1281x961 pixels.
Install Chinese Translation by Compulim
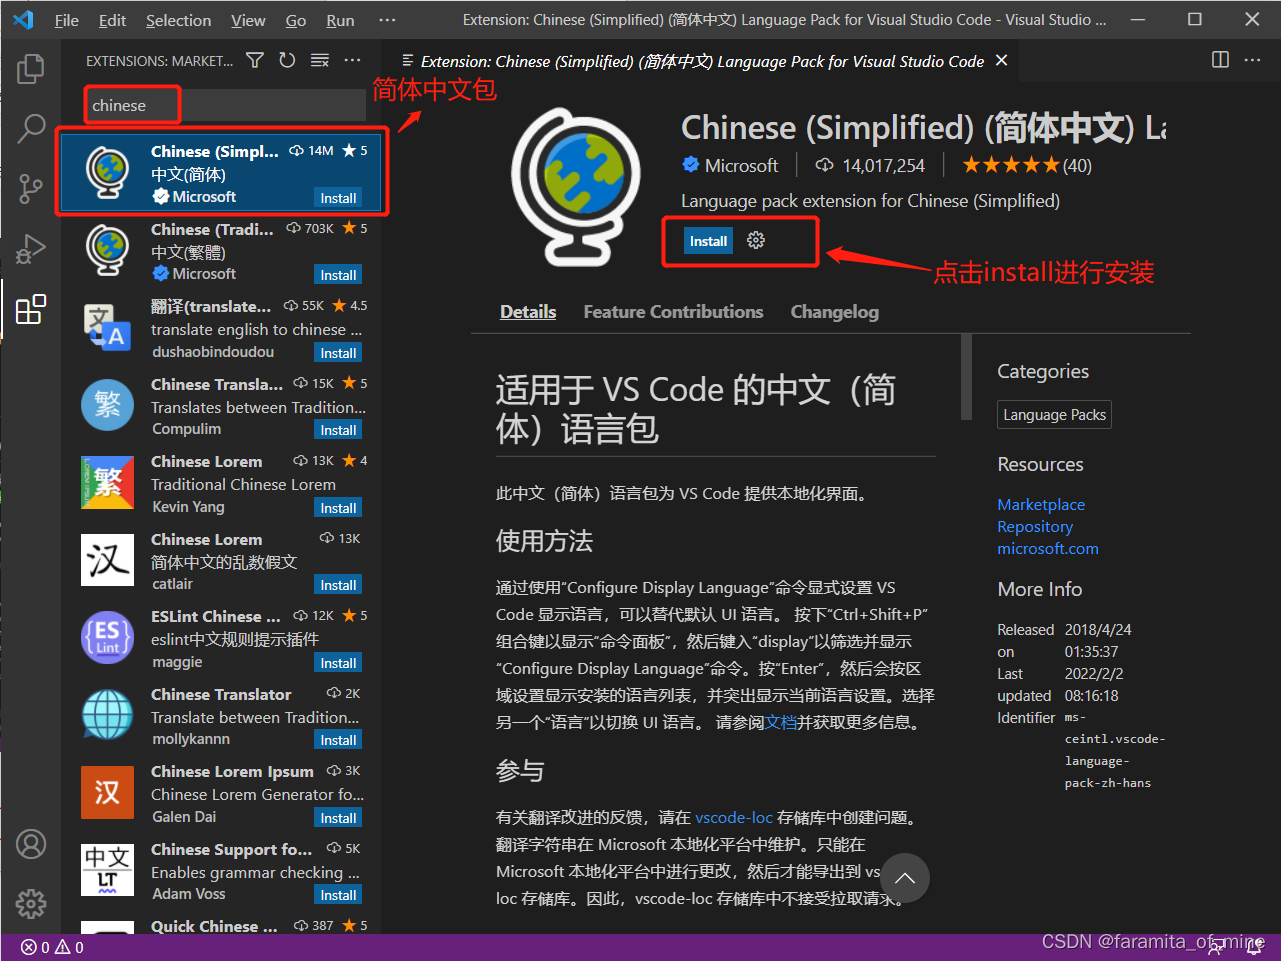pos(338,430)
